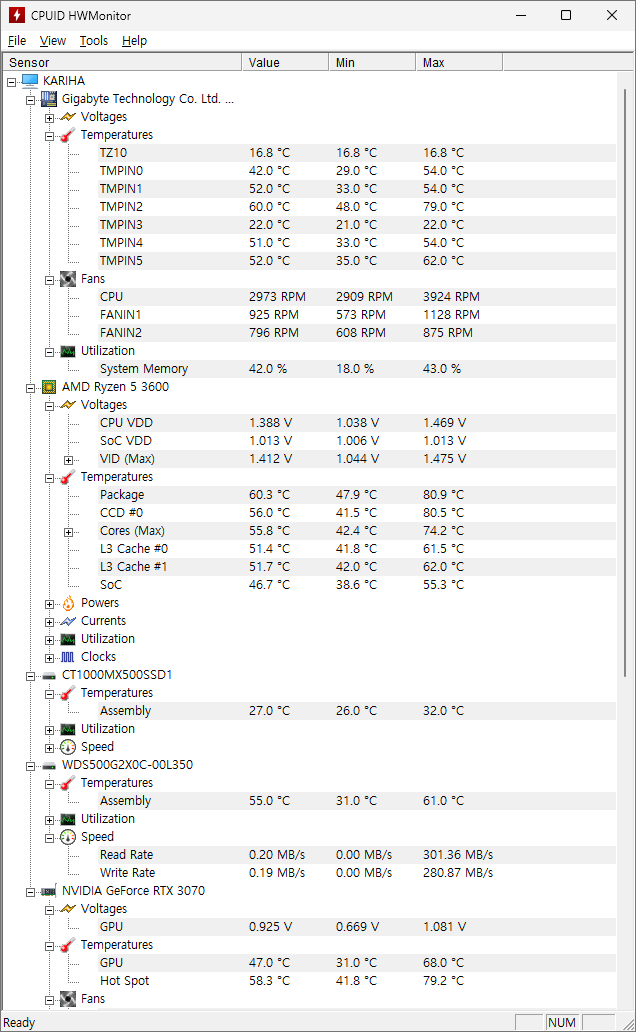
Task: Click the CT1000MX500SSD1 Temperatures thermometer icon
Action: (x=68, y=693)
